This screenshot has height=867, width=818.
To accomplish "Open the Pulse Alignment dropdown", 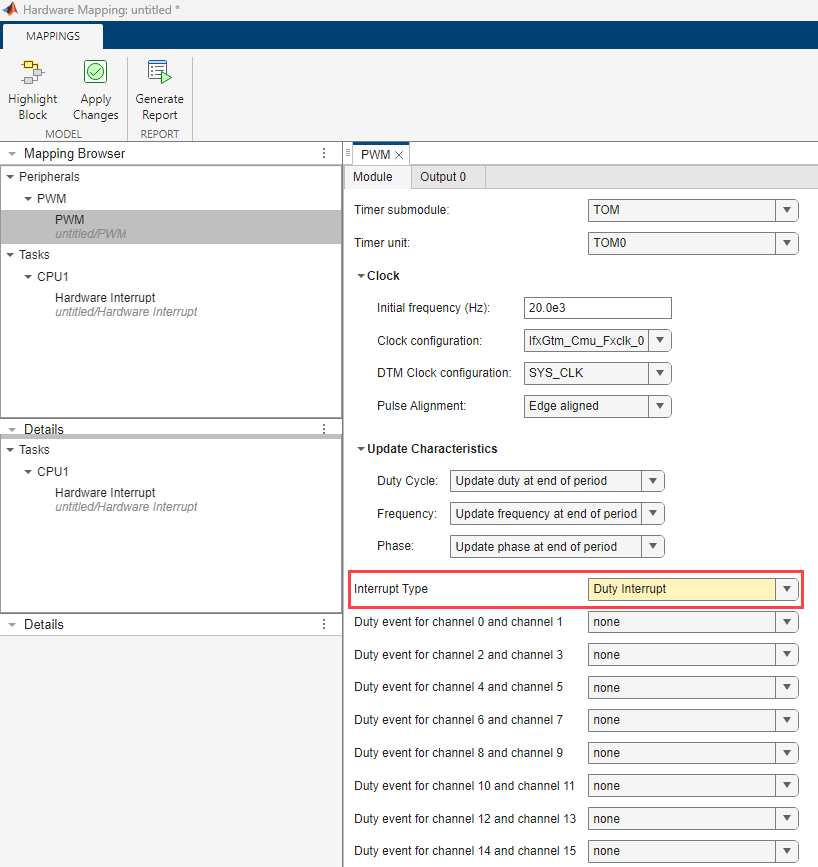I will coord(661,406).
